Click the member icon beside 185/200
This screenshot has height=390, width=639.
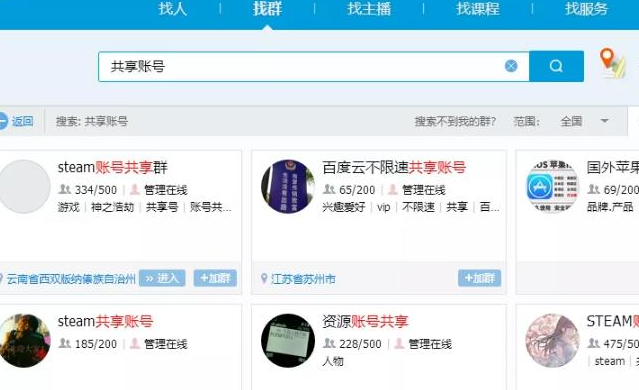[65, 344]
